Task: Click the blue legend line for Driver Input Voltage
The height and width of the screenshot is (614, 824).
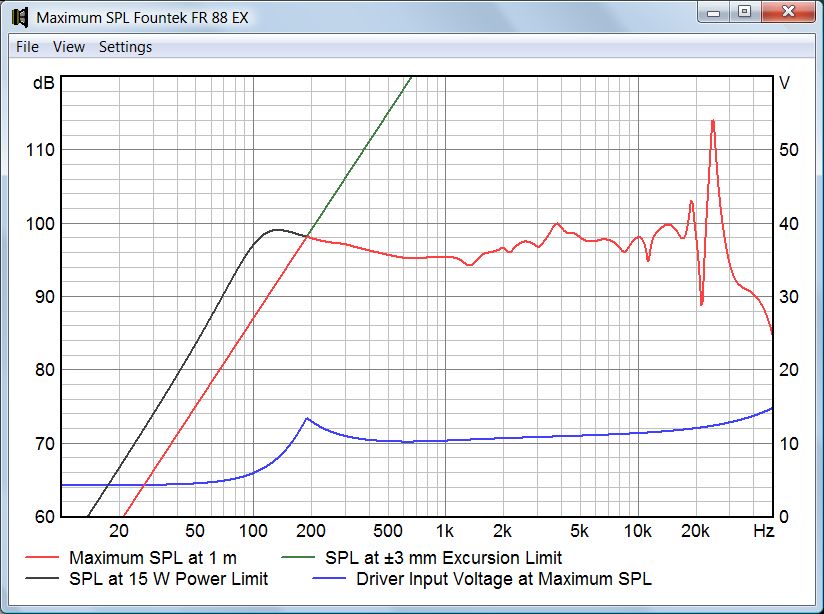Action: [x=329, y=579]
